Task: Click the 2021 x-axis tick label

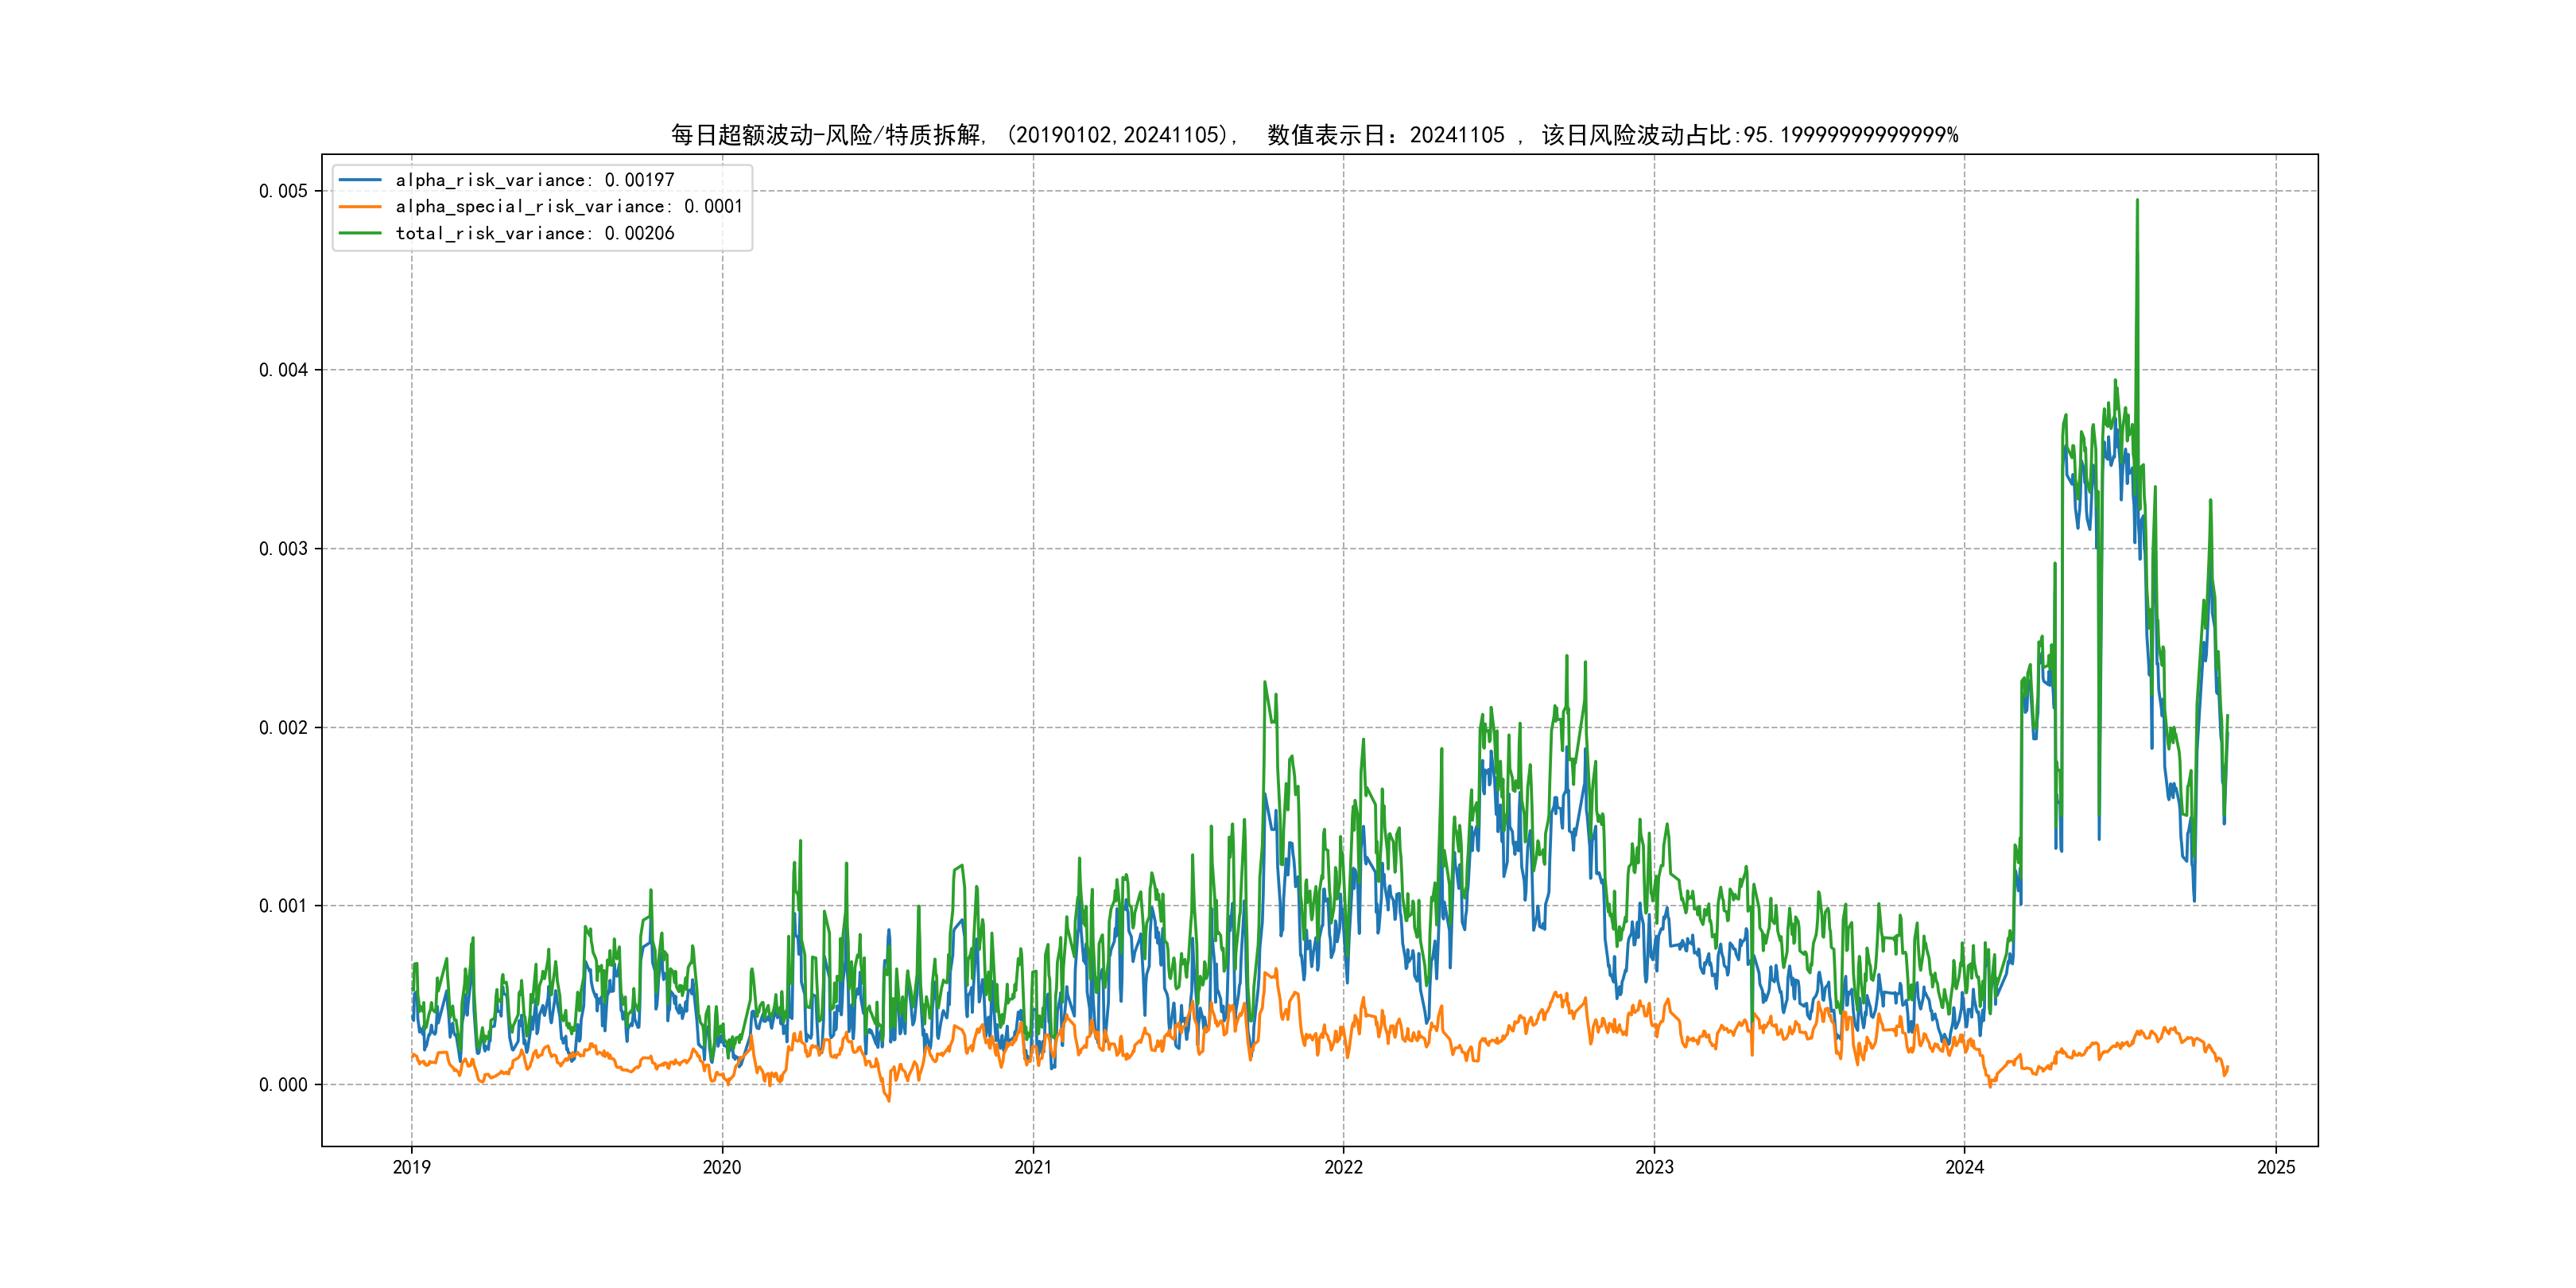Action: (1033, 1167)
